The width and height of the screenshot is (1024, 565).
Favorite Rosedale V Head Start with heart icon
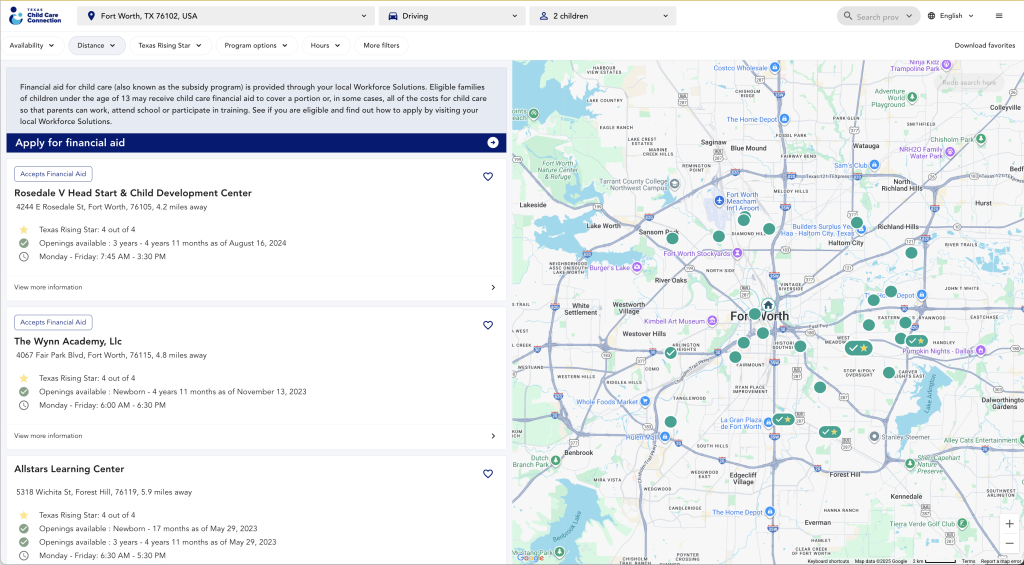pyautogui.click(x=488, y=177)
